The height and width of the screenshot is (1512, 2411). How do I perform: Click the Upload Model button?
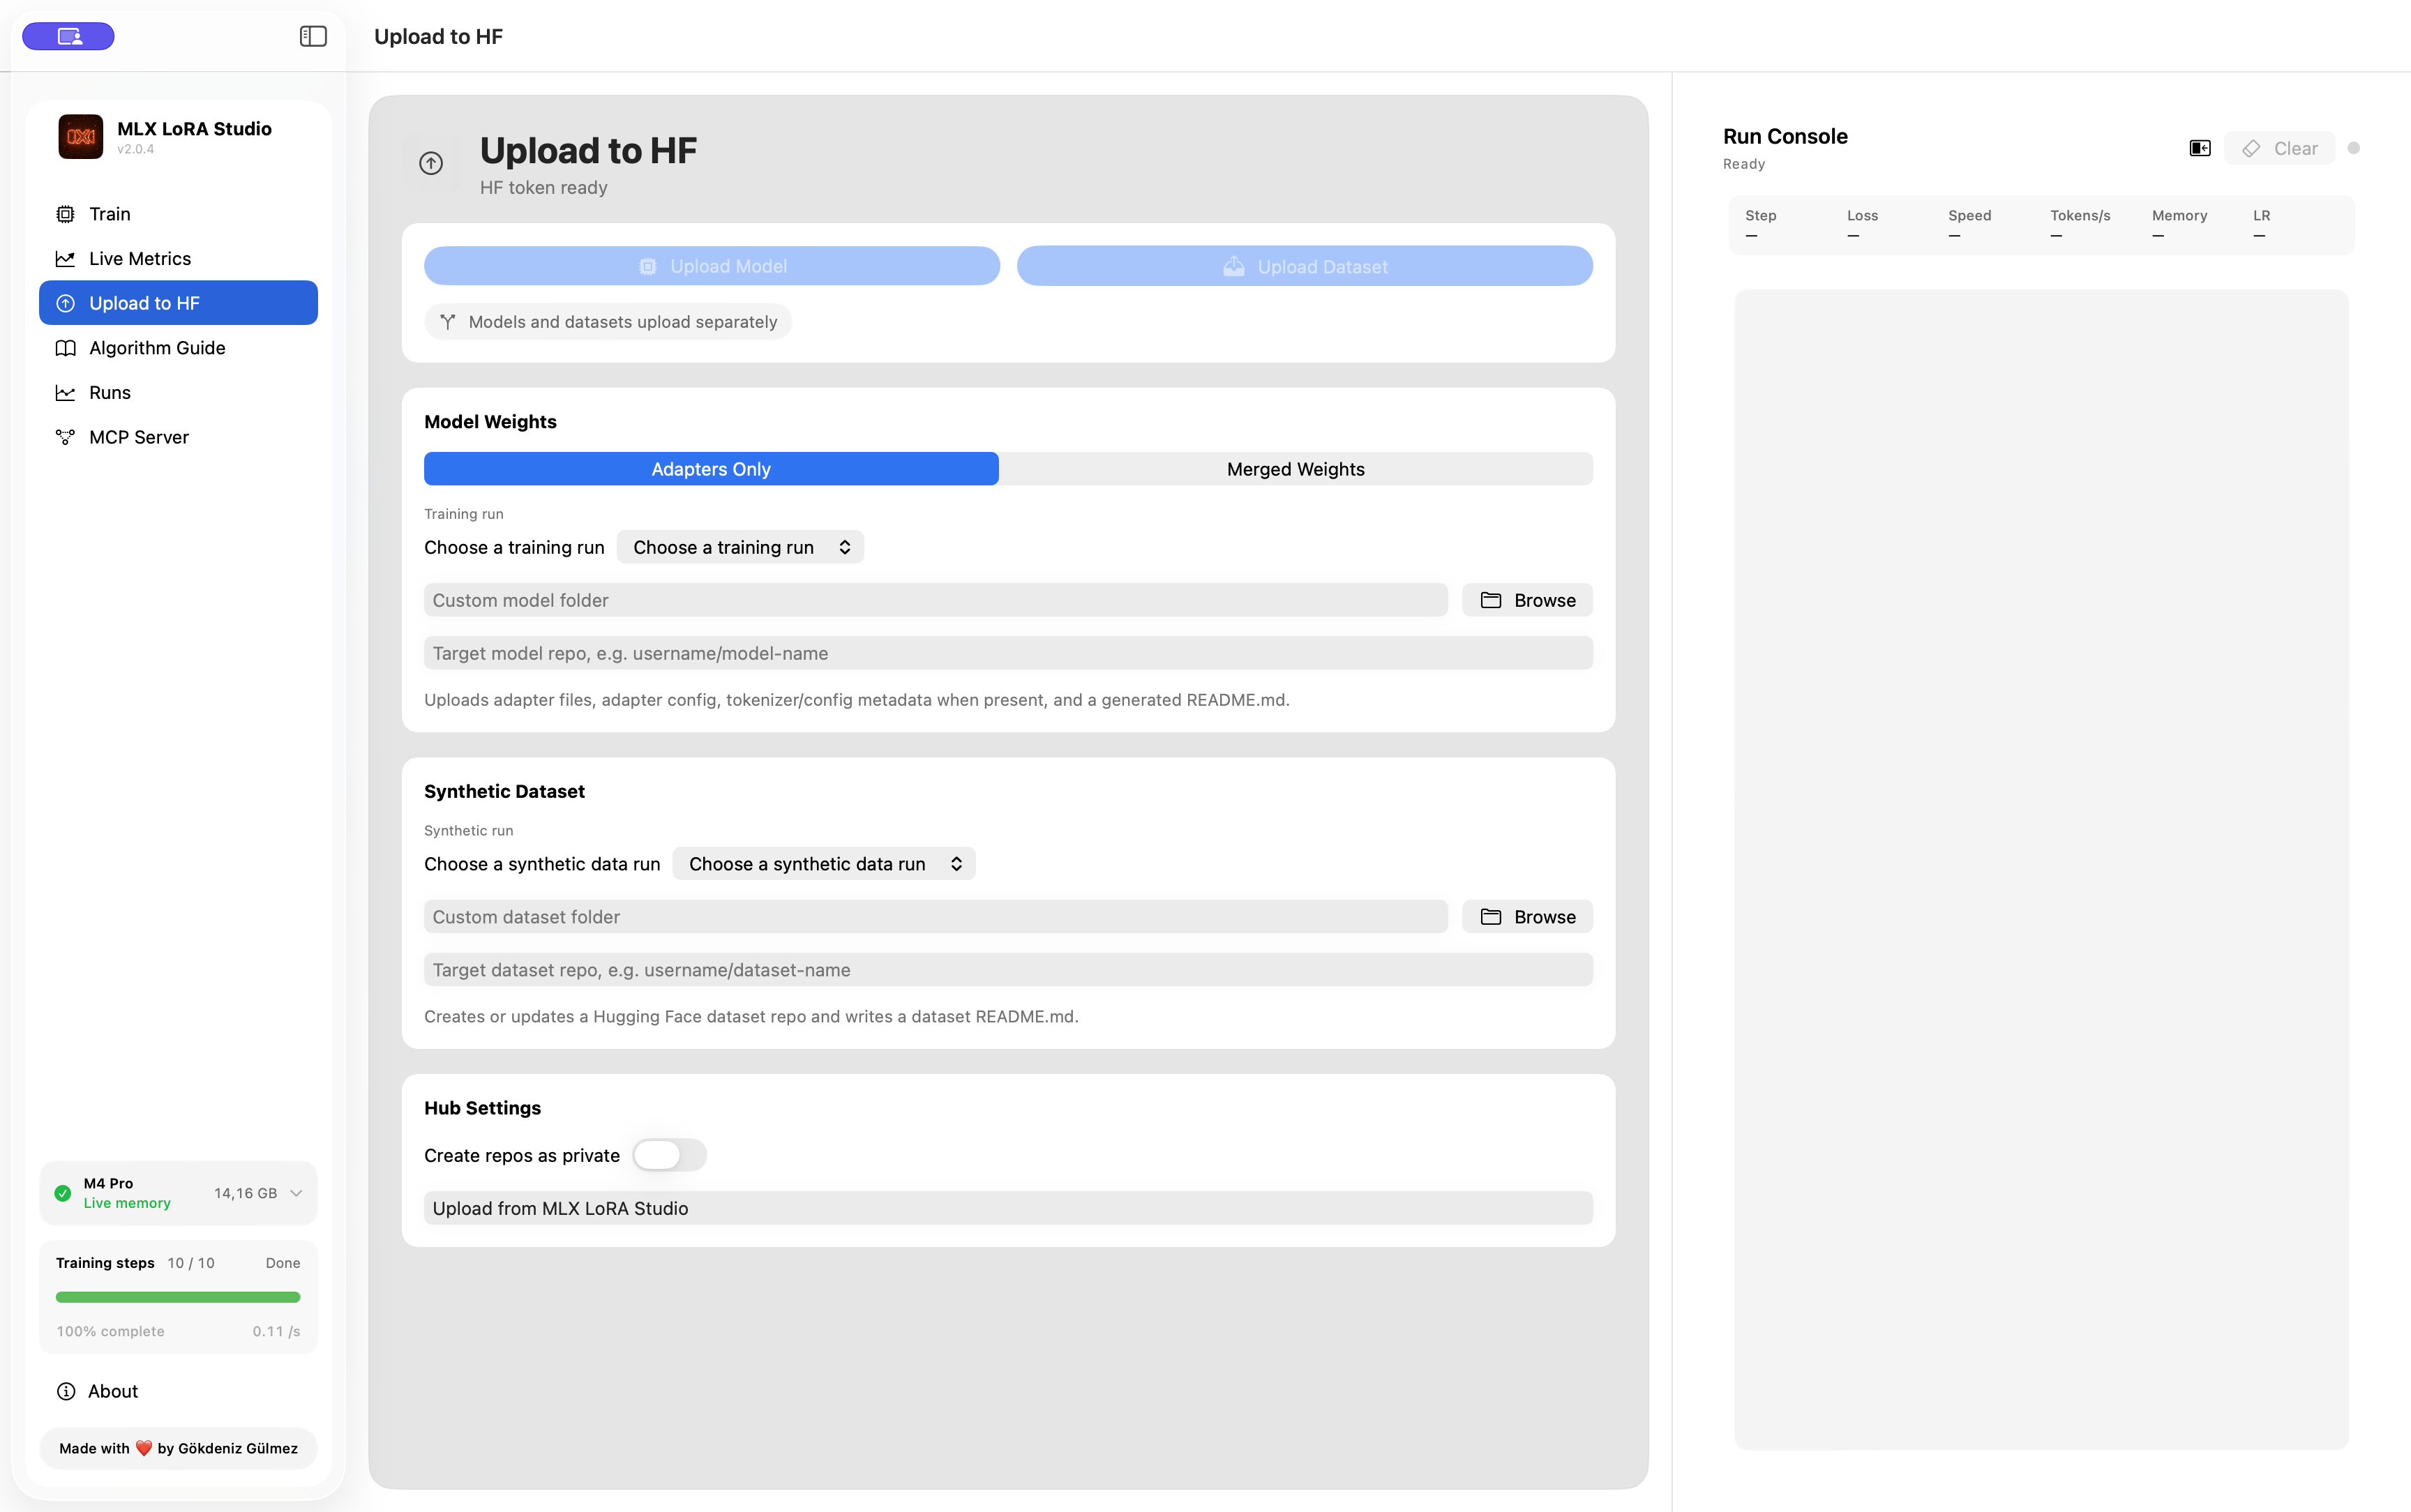click(712, 266)
